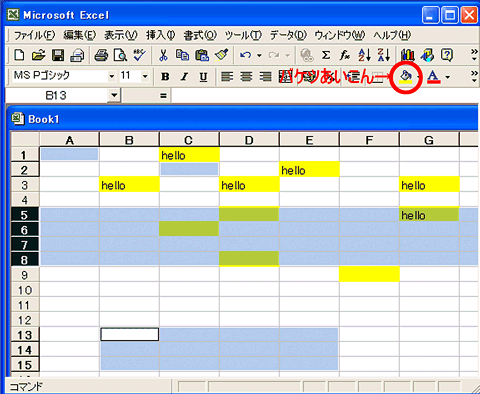480x394 pixels.
Task: Click the Font Color red A icon
Action: point(433,77)
